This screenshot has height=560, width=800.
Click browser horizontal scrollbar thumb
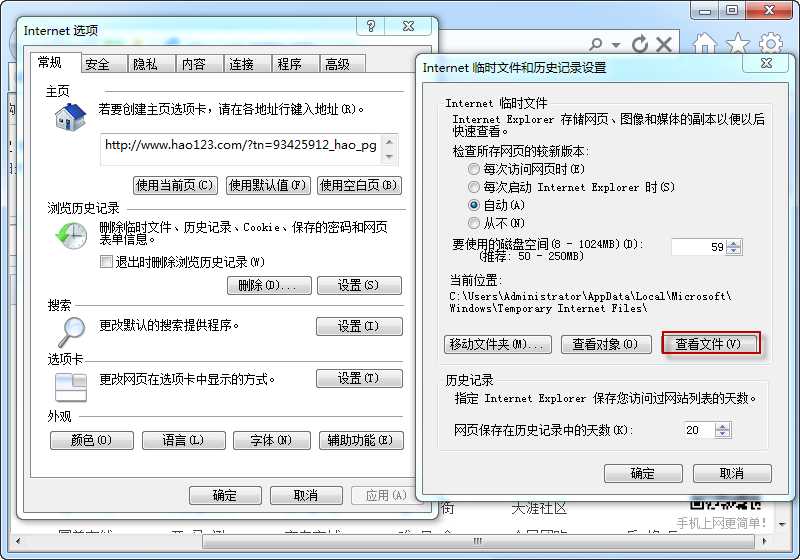(x=478, y=541)
